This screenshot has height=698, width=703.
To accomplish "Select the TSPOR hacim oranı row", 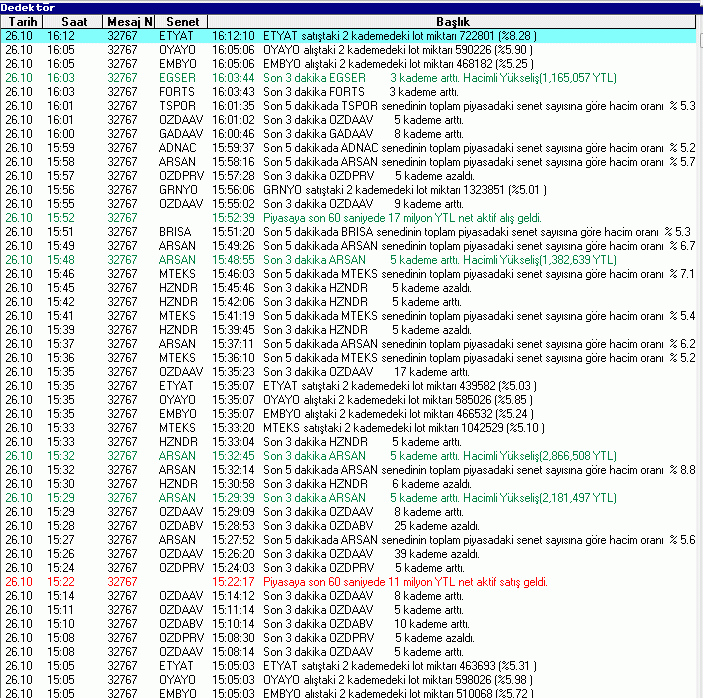I will [x=350, y=105].
